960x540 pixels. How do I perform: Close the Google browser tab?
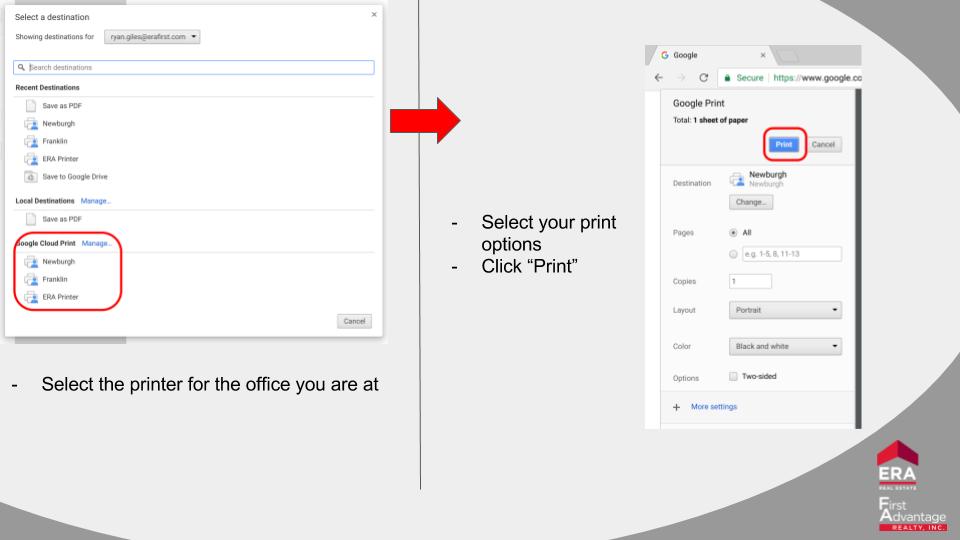pos(763,55)
